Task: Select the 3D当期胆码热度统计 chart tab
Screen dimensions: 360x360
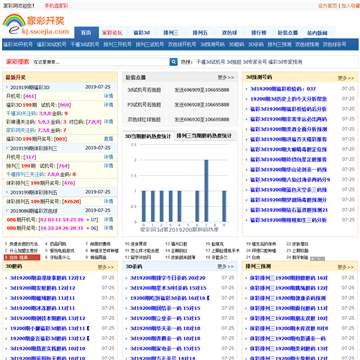Action: point(148,136)
